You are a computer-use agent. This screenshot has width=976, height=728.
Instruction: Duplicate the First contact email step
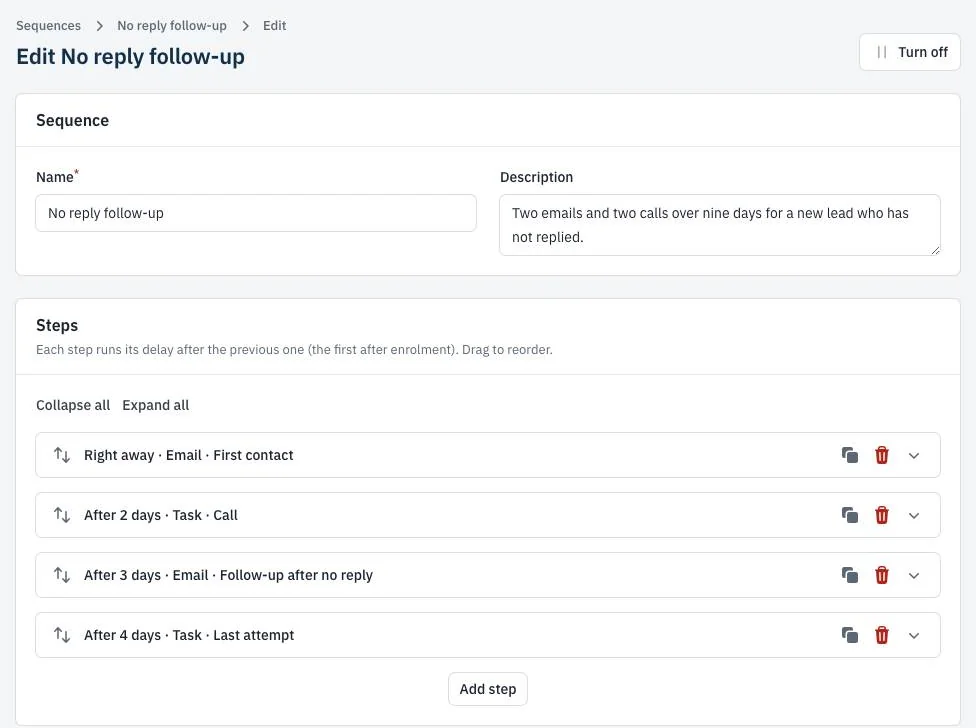coord(850,455)
